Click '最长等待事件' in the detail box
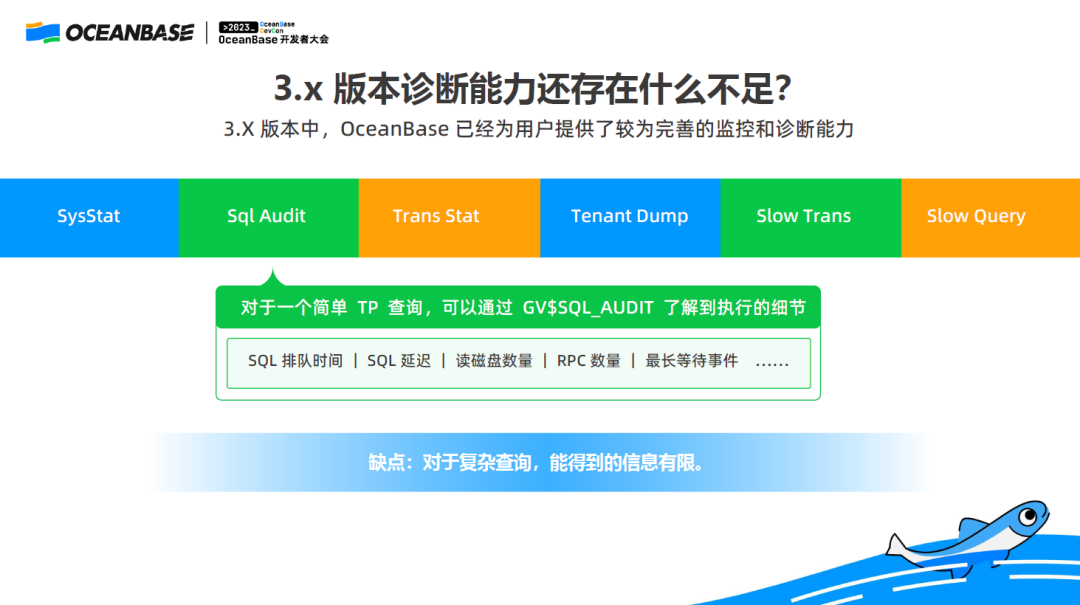 coord(692,361)
